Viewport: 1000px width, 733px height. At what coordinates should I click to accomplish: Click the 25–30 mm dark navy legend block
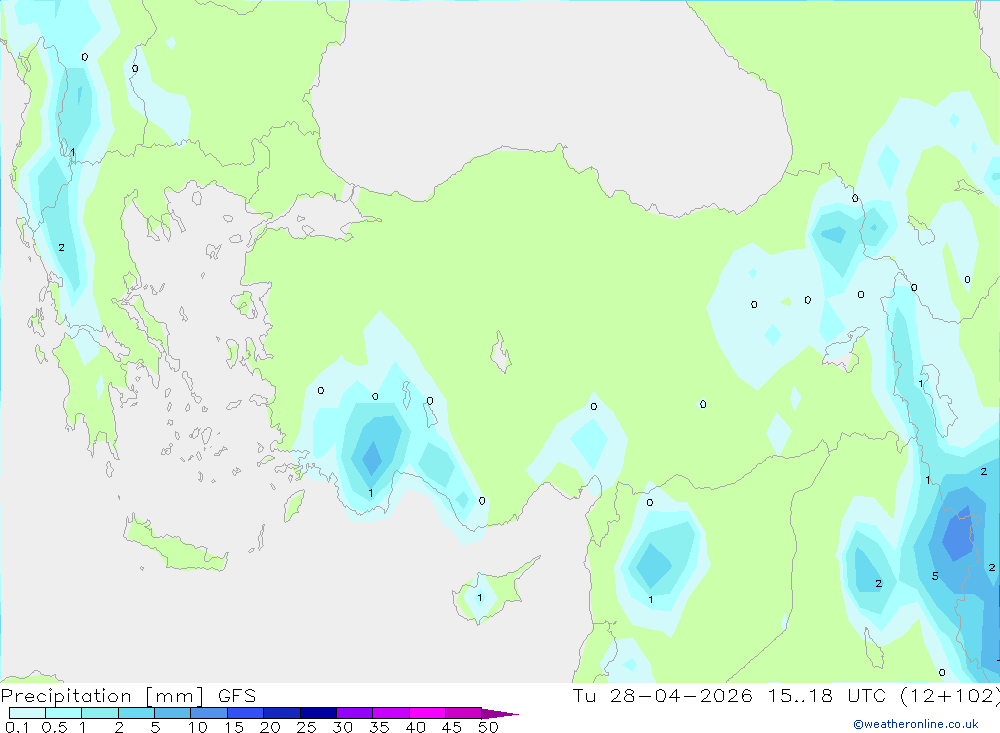tap(318, 713)
